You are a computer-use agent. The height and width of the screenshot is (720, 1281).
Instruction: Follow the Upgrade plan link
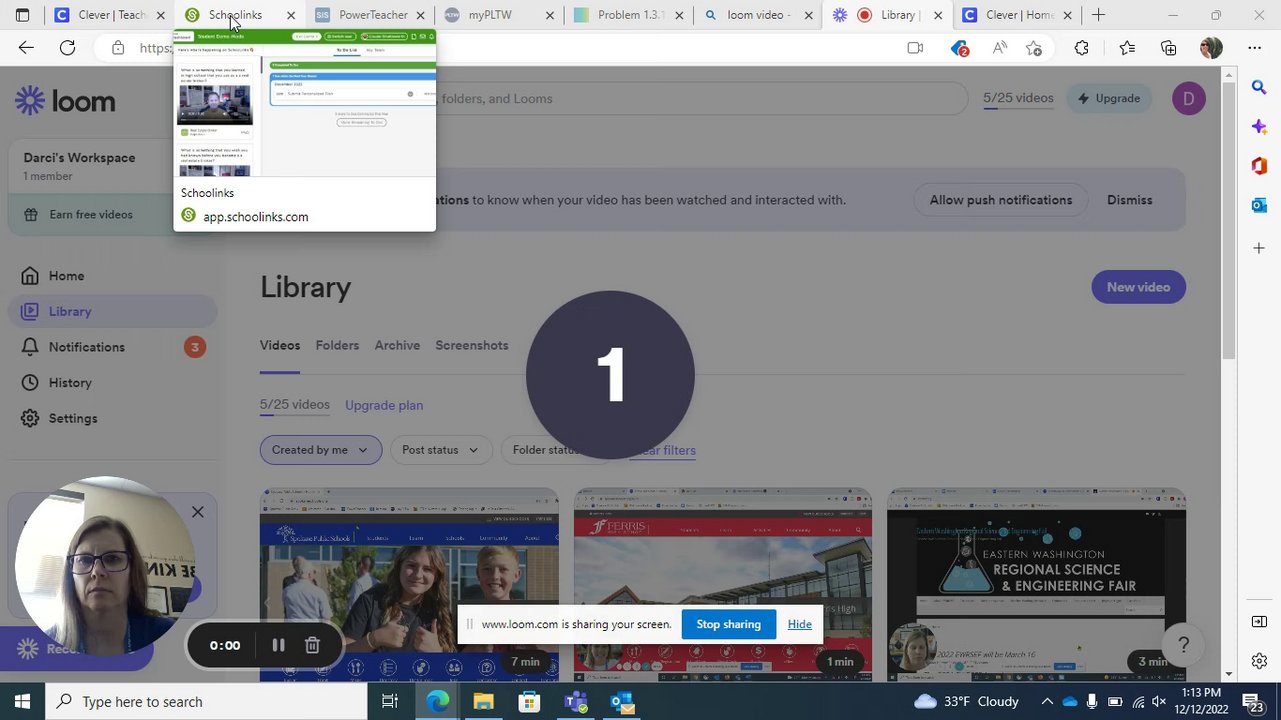pos(384,405)
